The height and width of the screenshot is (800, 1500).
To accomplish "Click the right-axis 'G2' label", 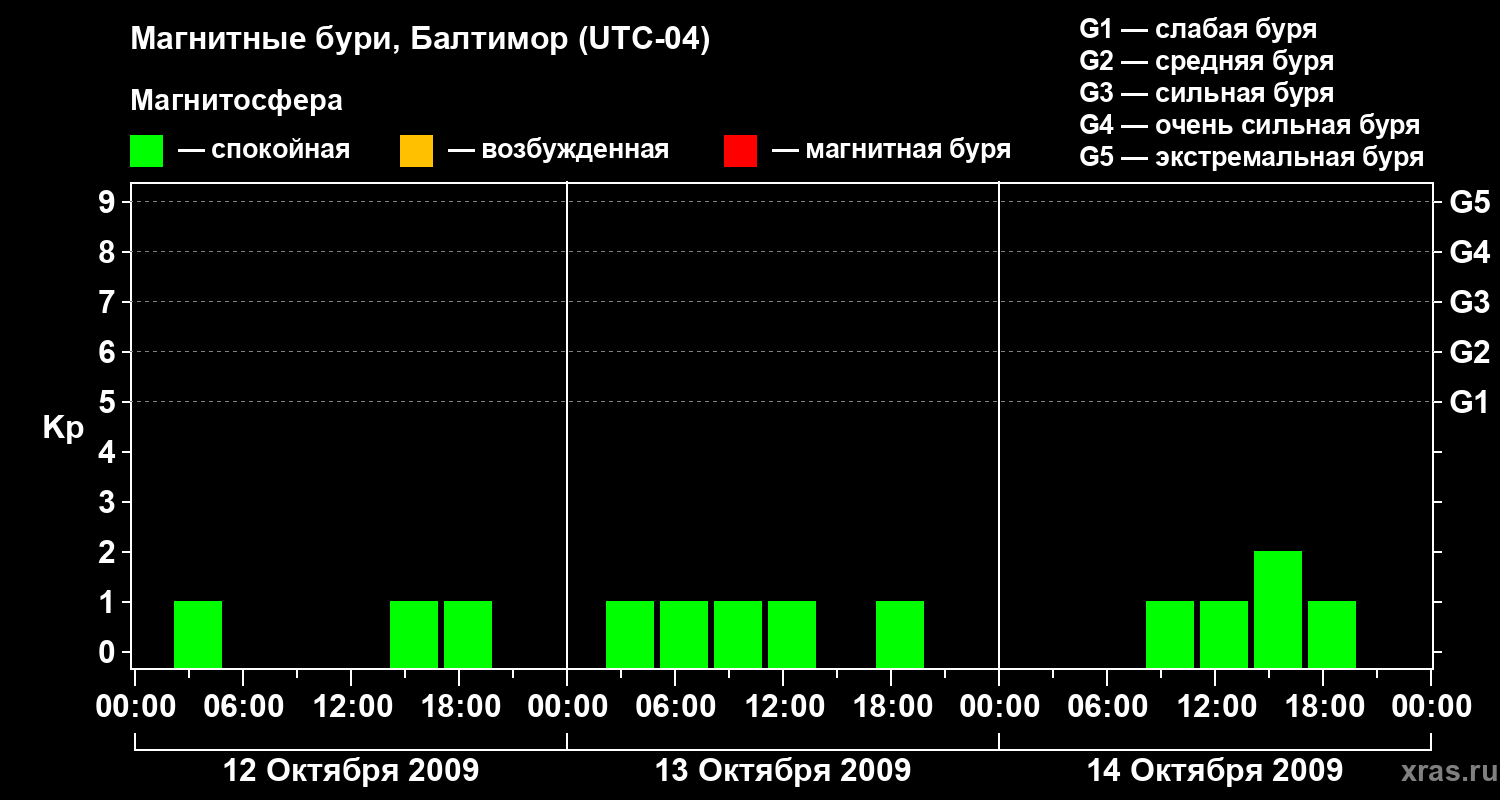I will pyautogui.click(x=1470, y=352).
